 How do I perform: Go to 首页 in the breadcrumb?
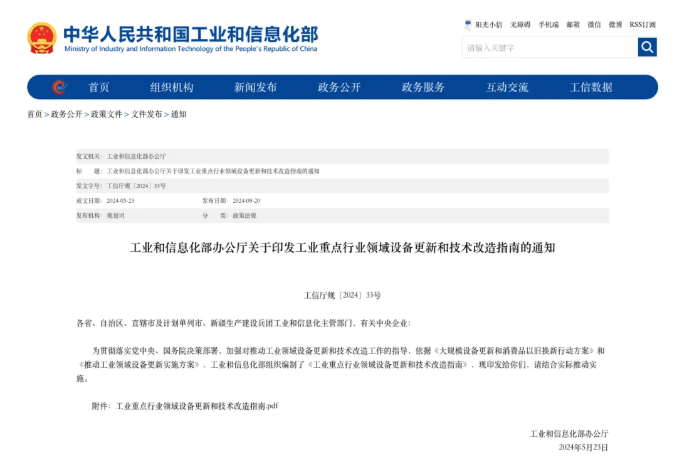pos(35,114)
